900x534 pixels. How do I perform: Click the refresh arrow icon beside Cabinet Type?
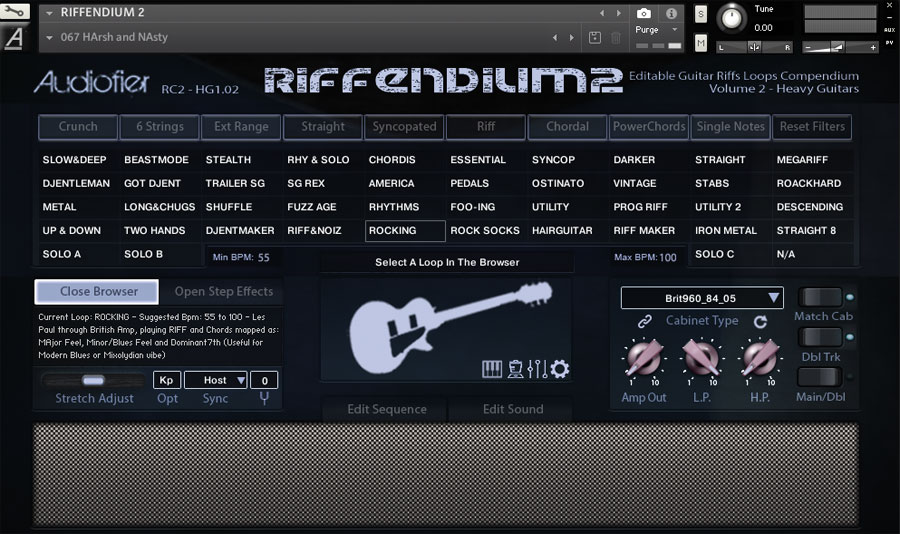[761, 322]
